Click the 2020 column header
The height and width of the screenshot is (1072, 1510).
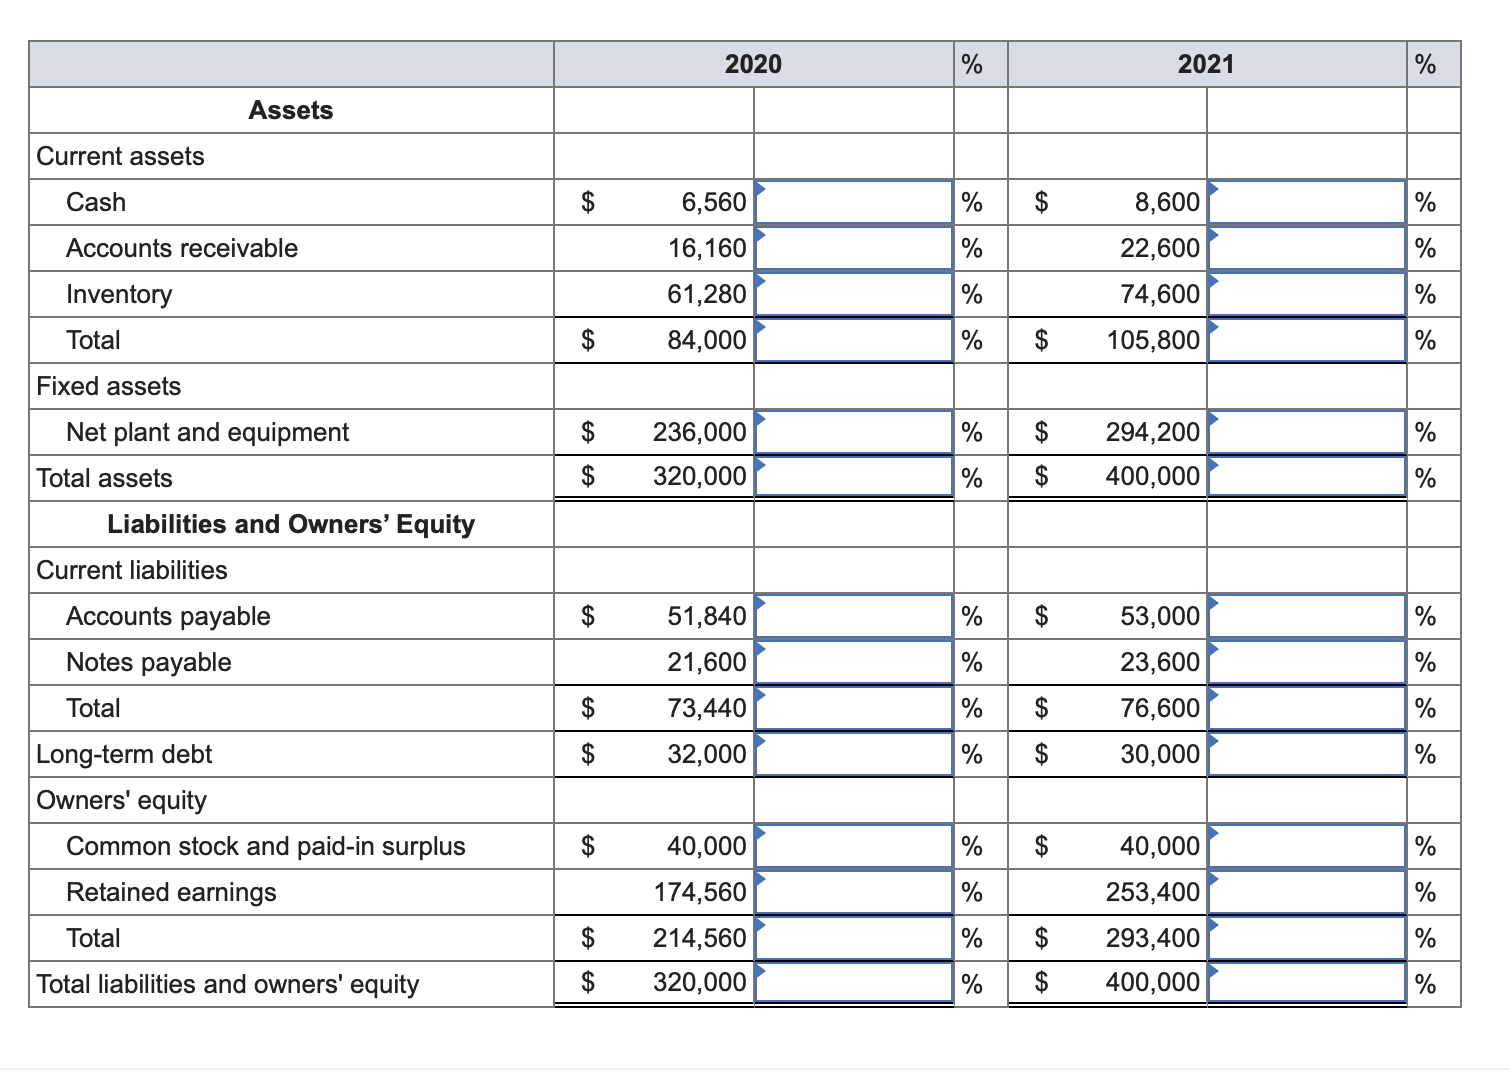[754, 64]
